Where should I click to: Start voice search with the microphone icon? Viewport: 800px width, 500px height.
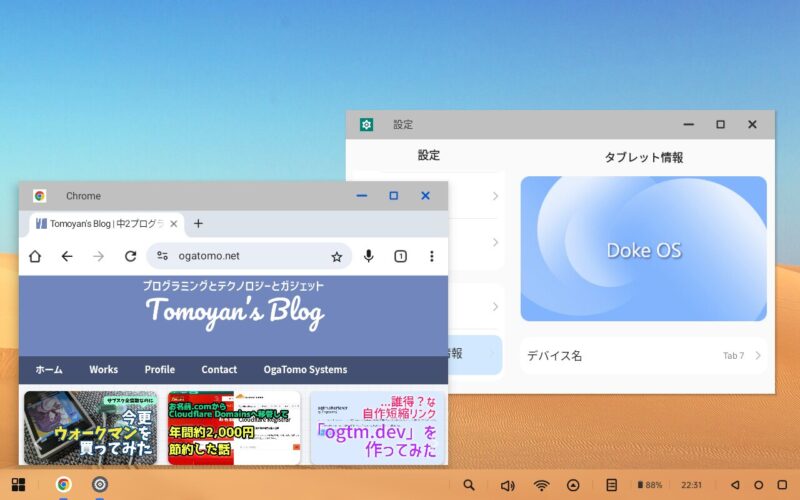(369, 256)
